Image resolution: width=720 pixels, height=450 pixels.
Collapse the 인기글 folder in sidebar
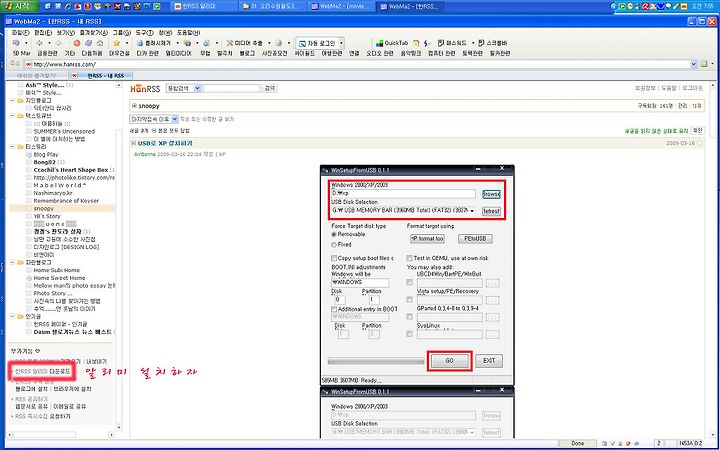(12, 316)
